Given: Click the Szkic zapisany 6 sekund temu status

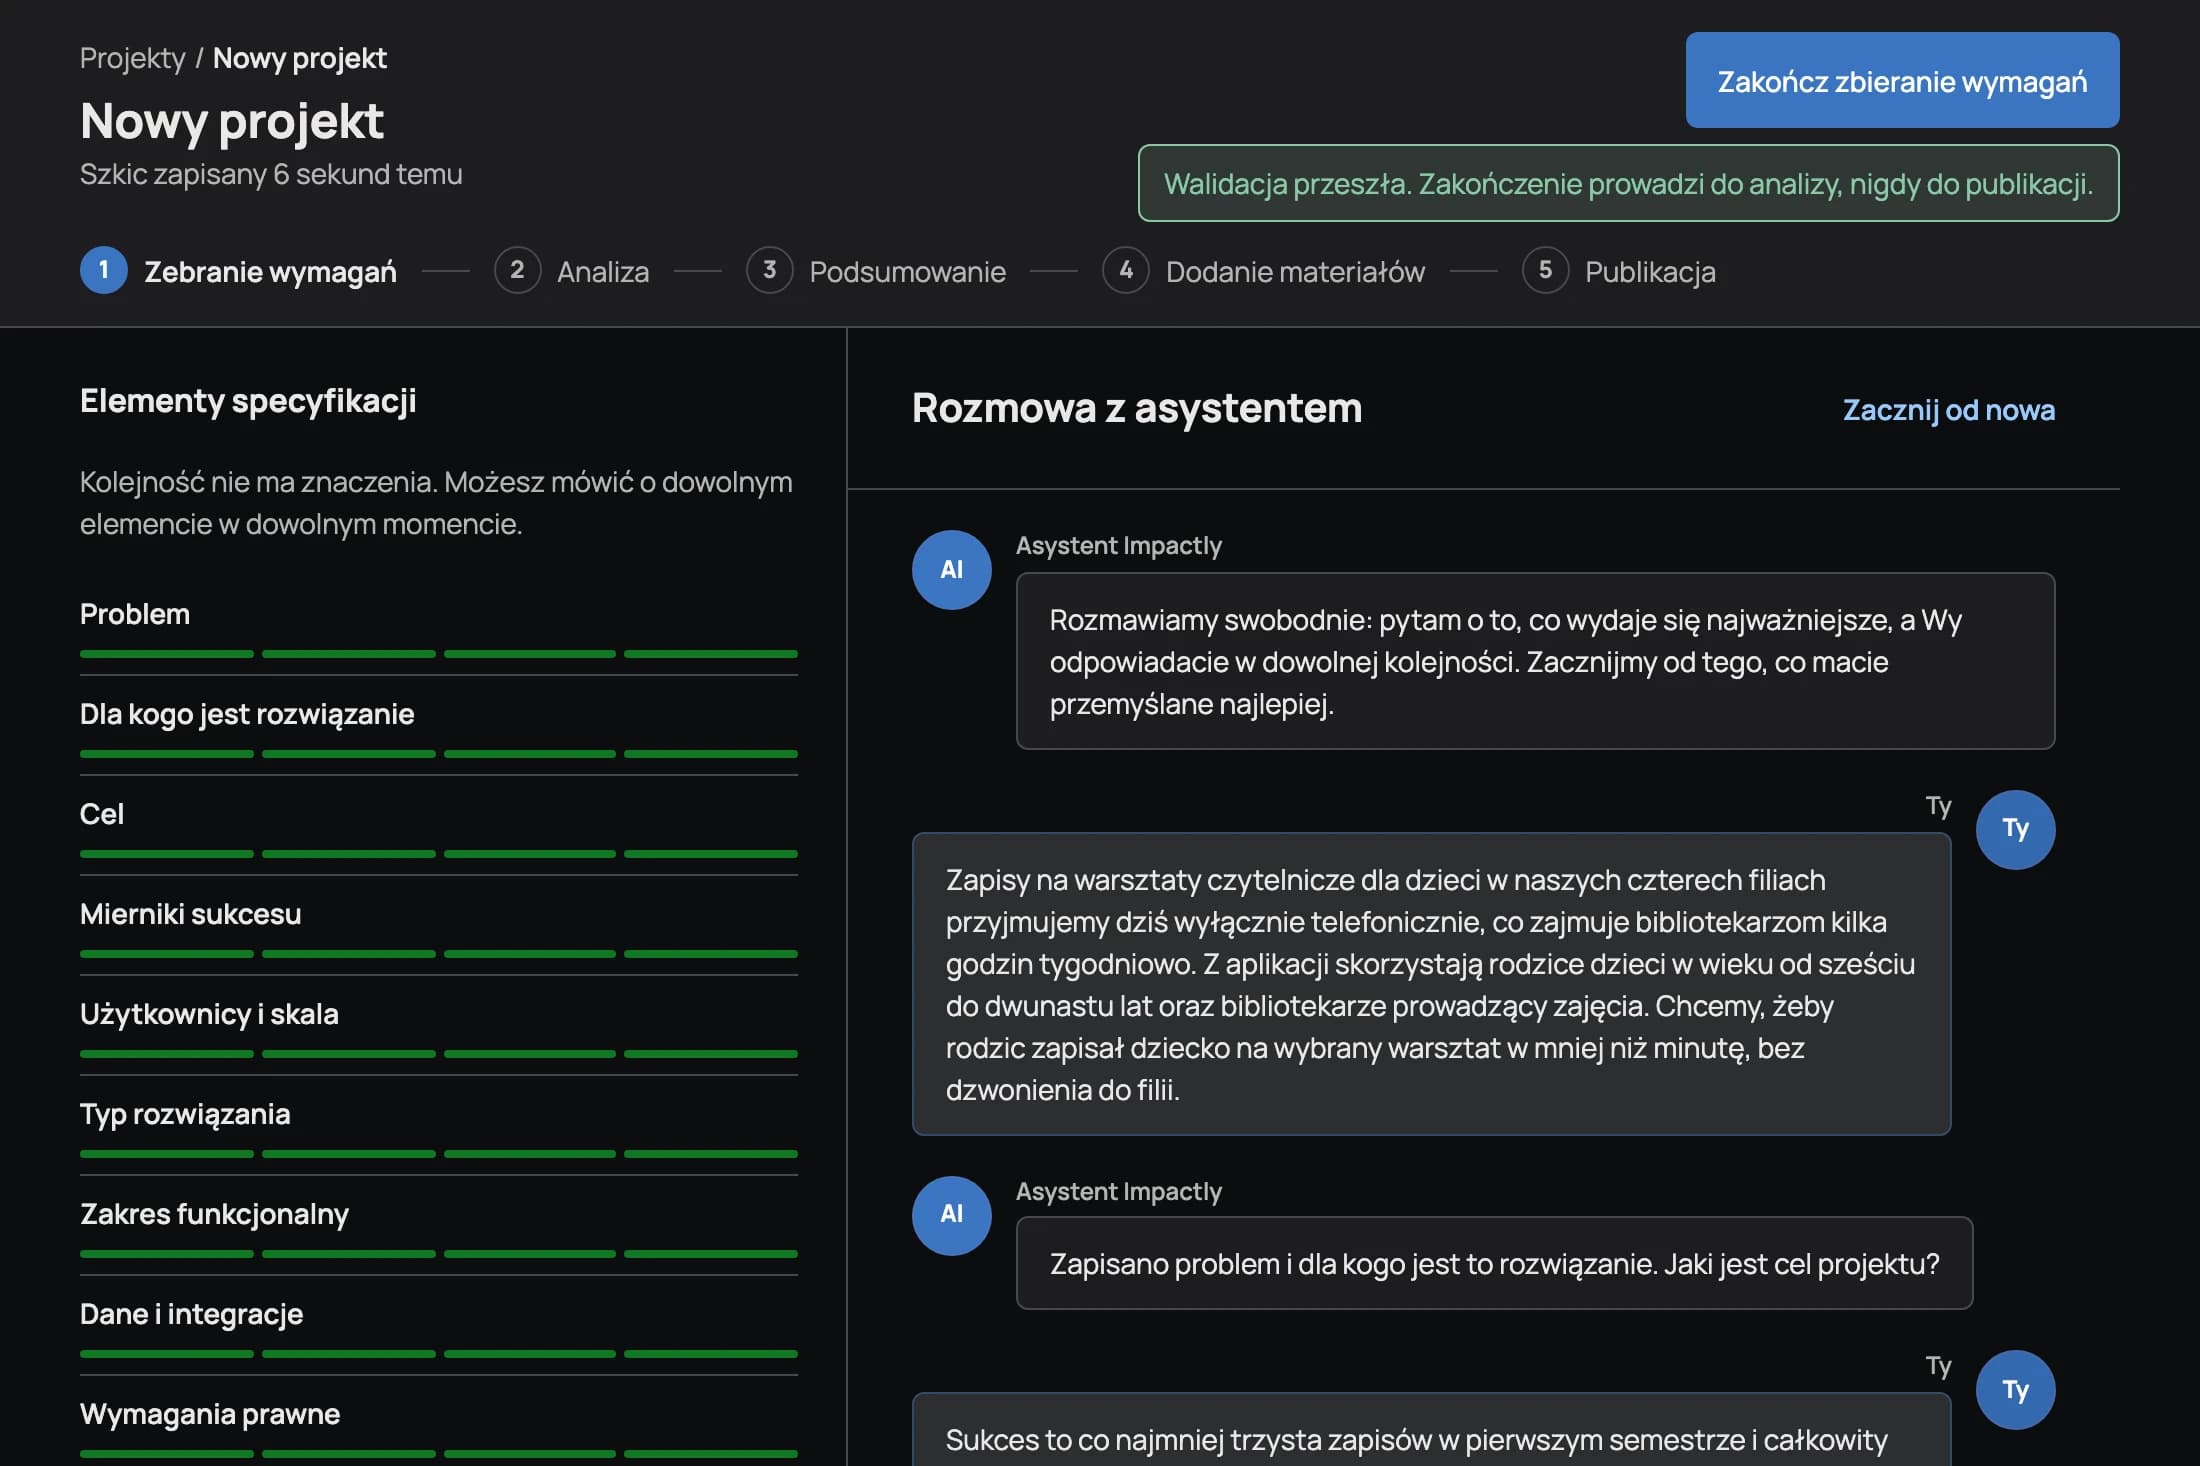Looking at the screenshot, I should click(271, 174).
